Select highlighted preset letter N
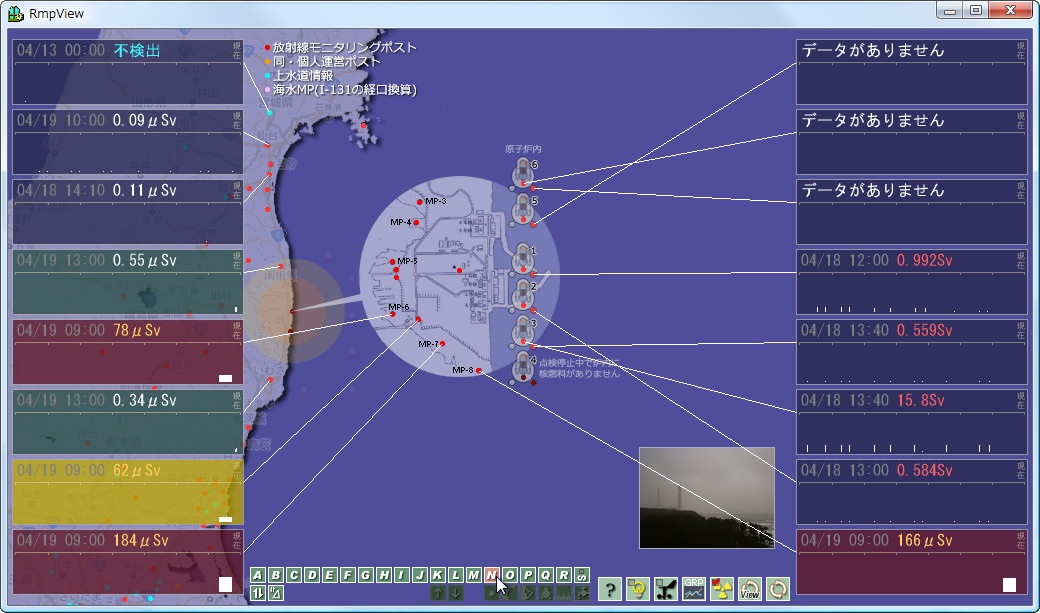Image resolution: width=1040 pixels, height=613 pixels. 491,575
